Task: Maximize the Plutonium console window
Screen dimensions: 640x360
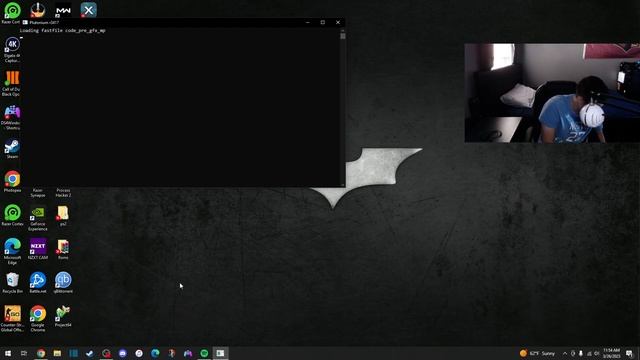Action: 323,22
